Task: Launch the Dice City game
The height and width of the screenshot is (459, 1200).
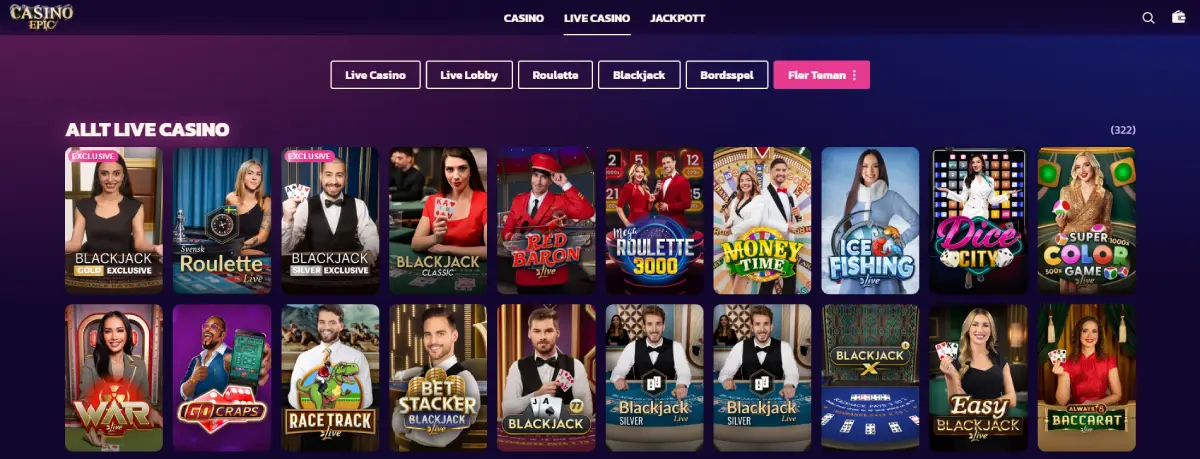Action: (978, 220)
